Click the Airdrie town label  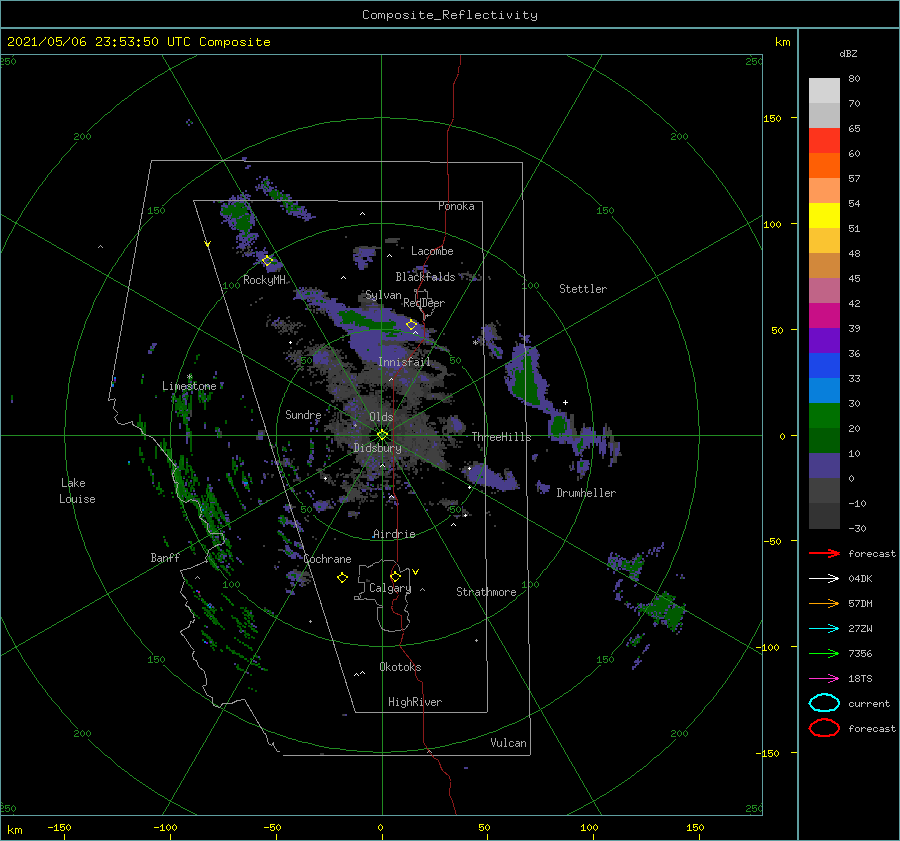pos(394,534)
